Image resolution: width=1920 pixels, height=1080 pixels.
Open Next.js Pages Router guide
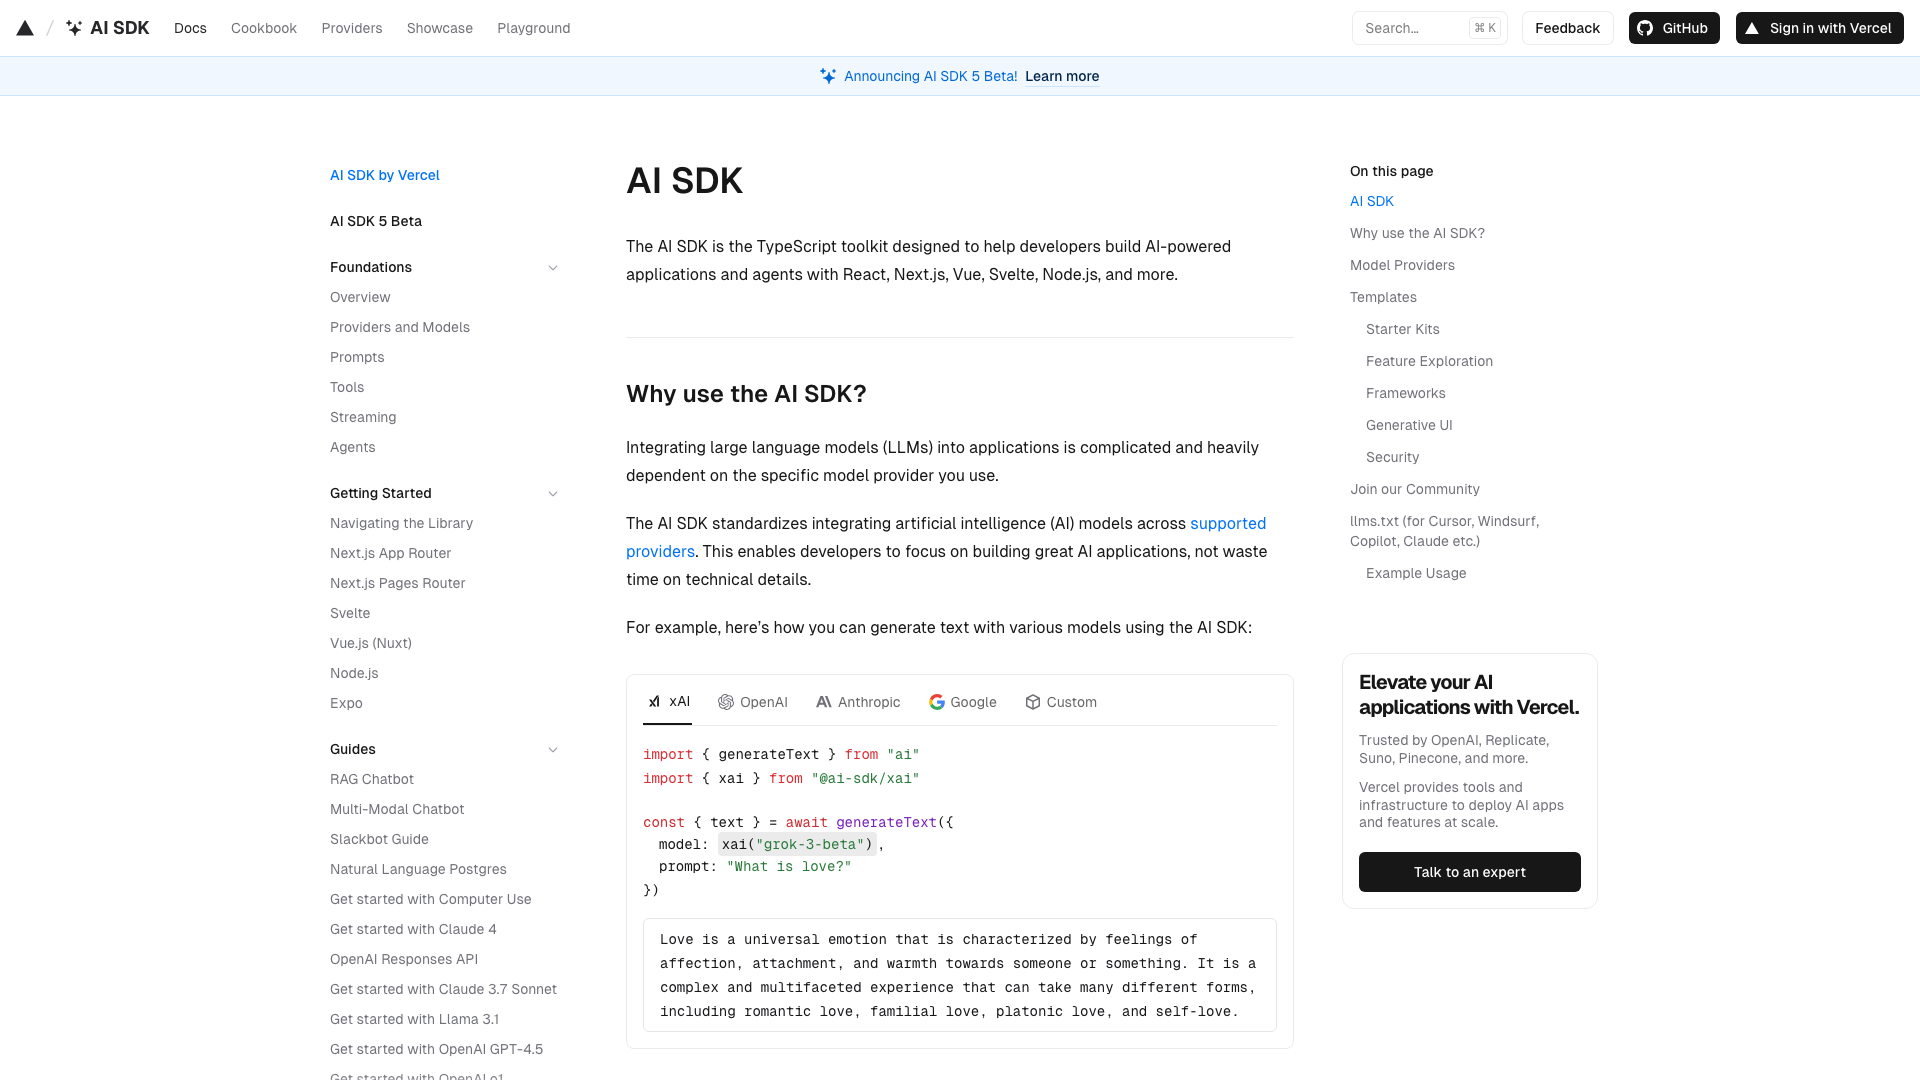[x=397, y=583]
